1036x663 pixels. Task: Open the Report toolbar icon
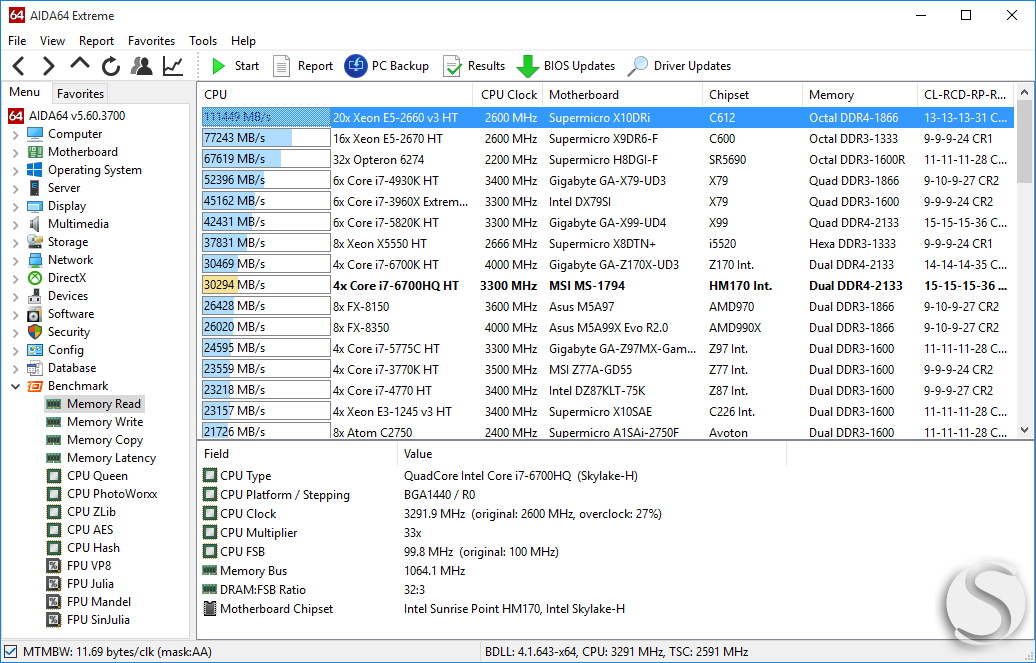(x=281, y=66)
